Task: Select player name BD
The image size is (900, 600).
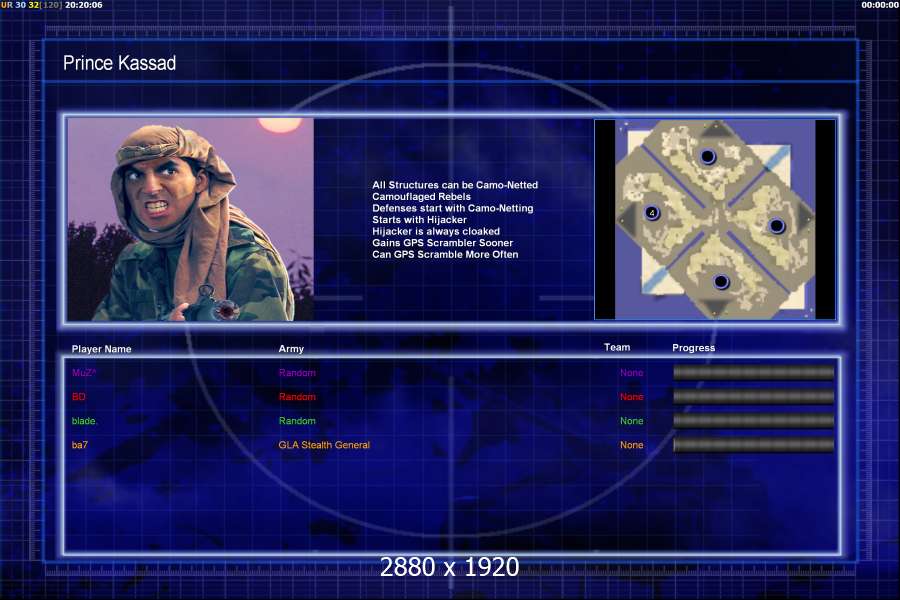Action: (79, 397)
